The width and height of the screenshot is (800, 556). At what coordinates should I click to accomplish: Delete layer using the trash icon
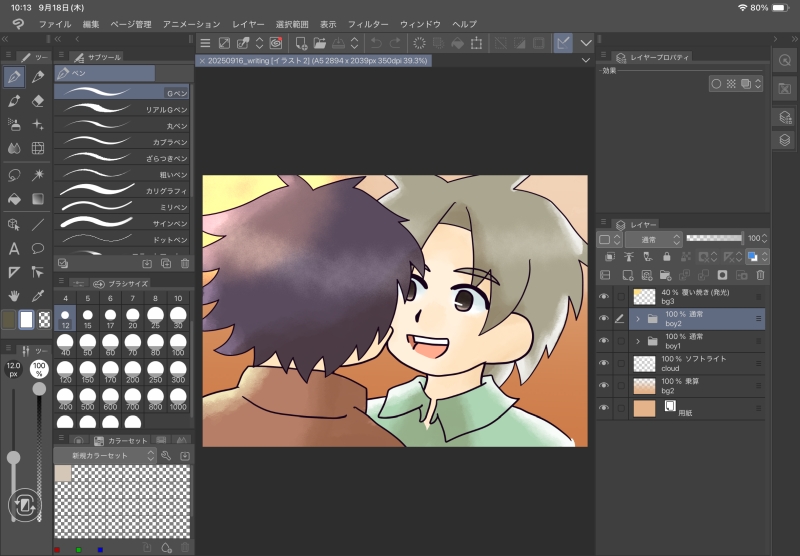[x=760, y=275]
